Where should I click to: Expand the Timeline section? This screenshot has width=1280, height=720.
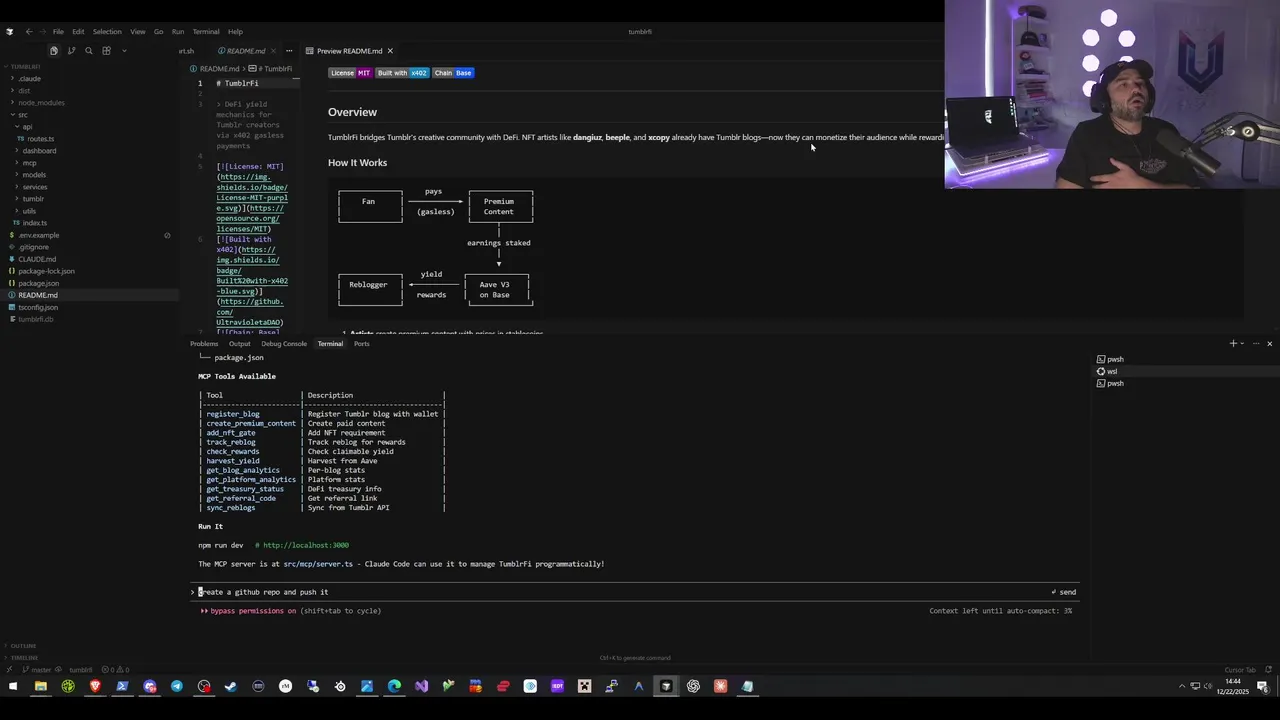24,658
